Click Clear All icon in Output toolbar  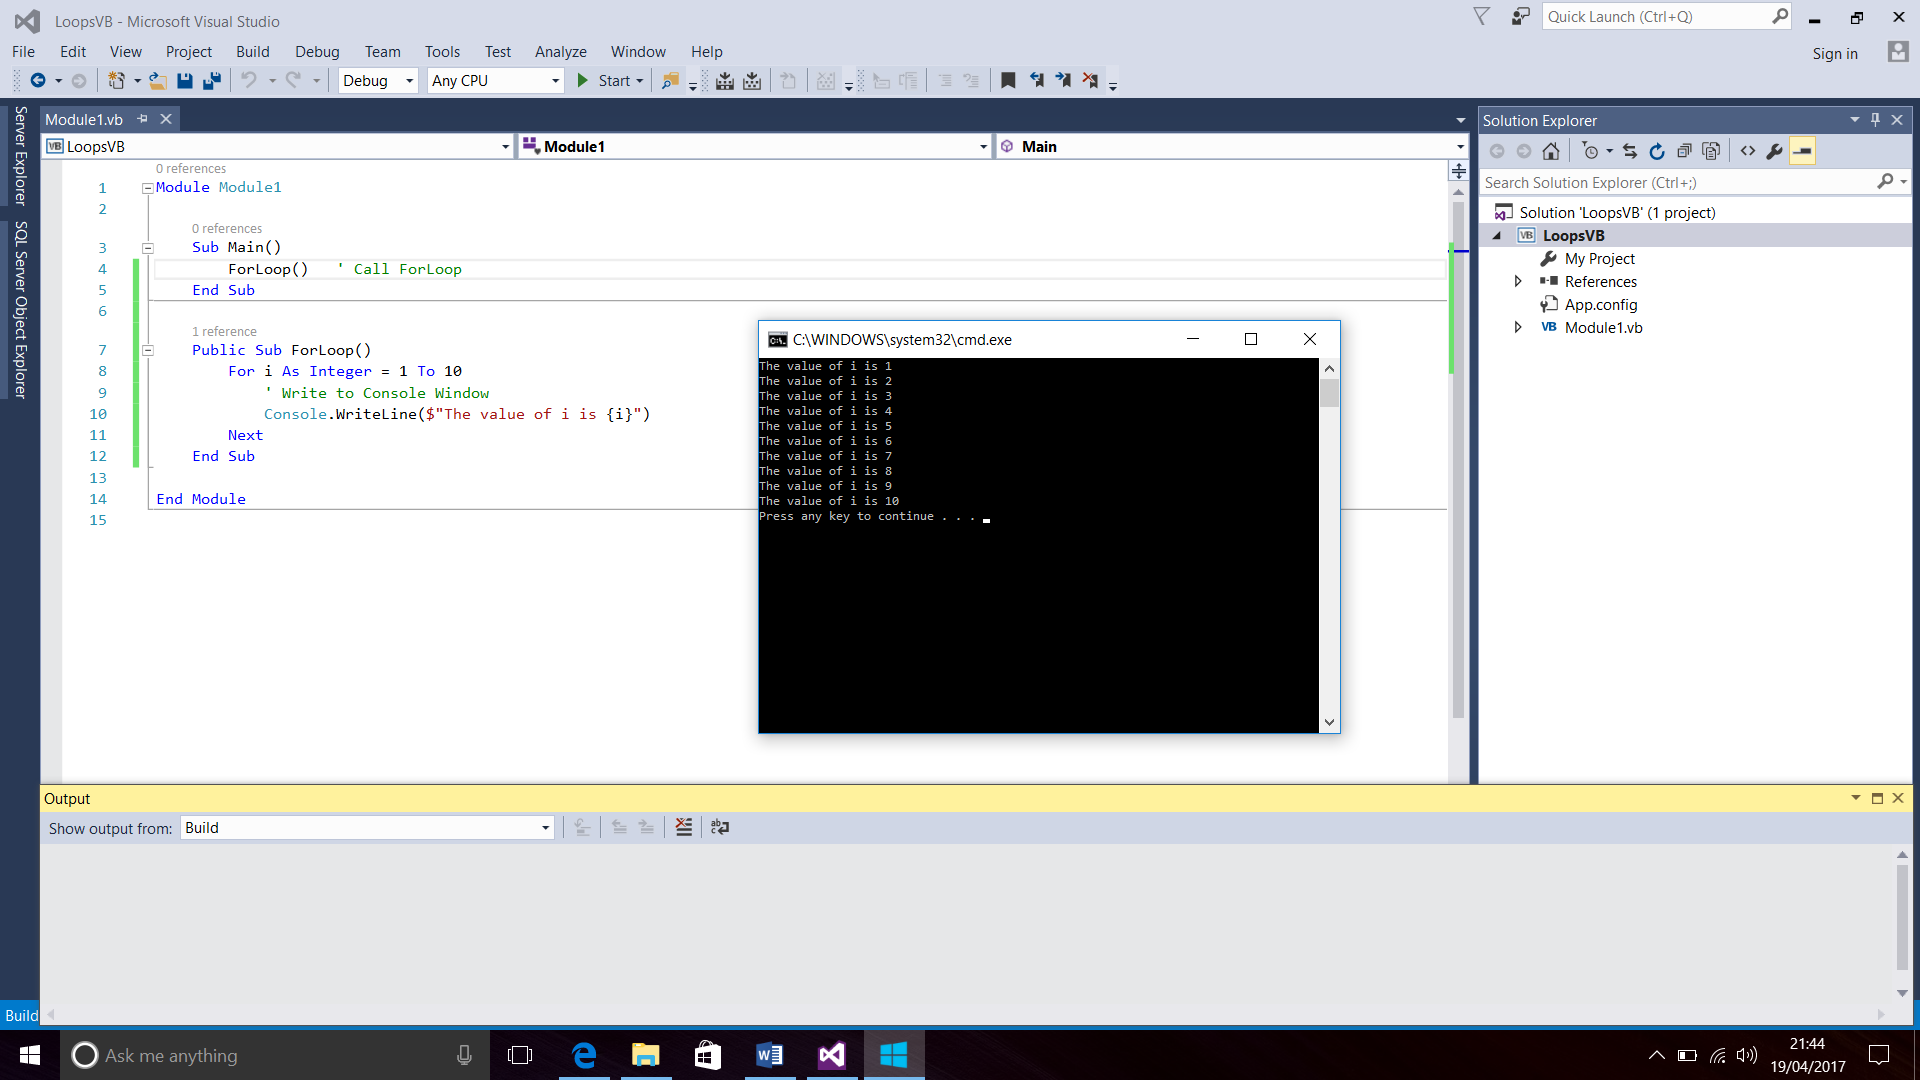[x=684, y=827]
